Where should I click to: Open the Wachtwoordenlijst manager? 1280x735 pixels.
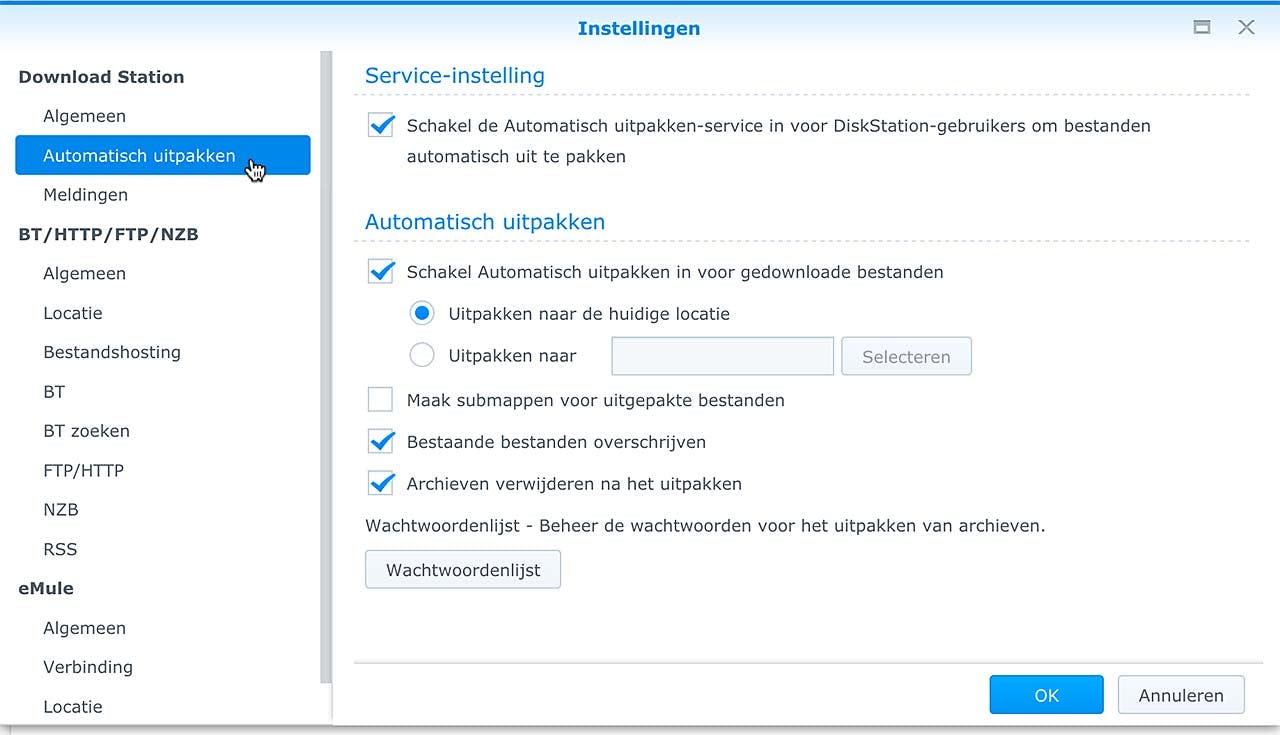pyautogui.click(x=462, y=568)
